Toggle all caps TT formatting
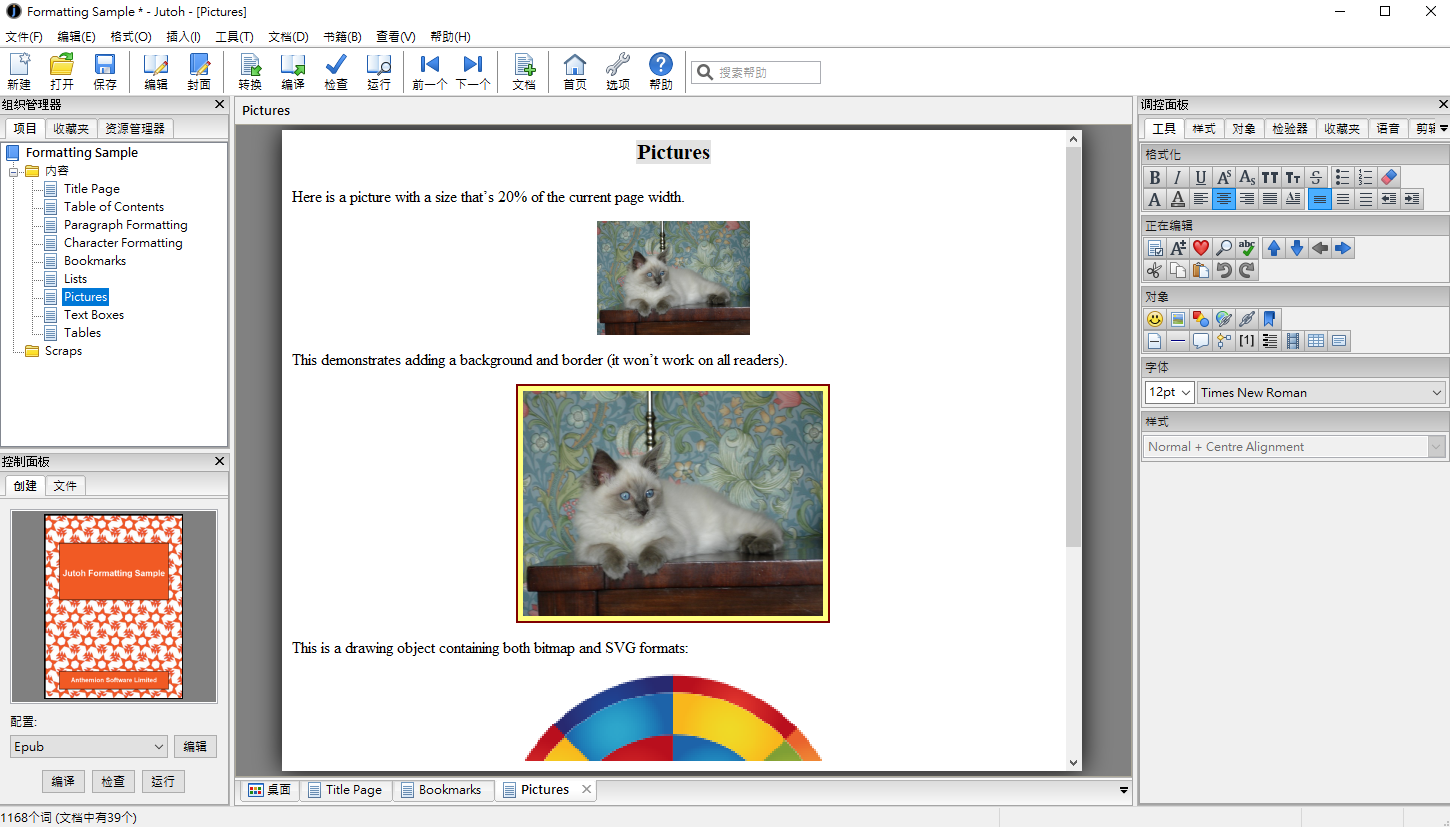 pos(1270,177)
